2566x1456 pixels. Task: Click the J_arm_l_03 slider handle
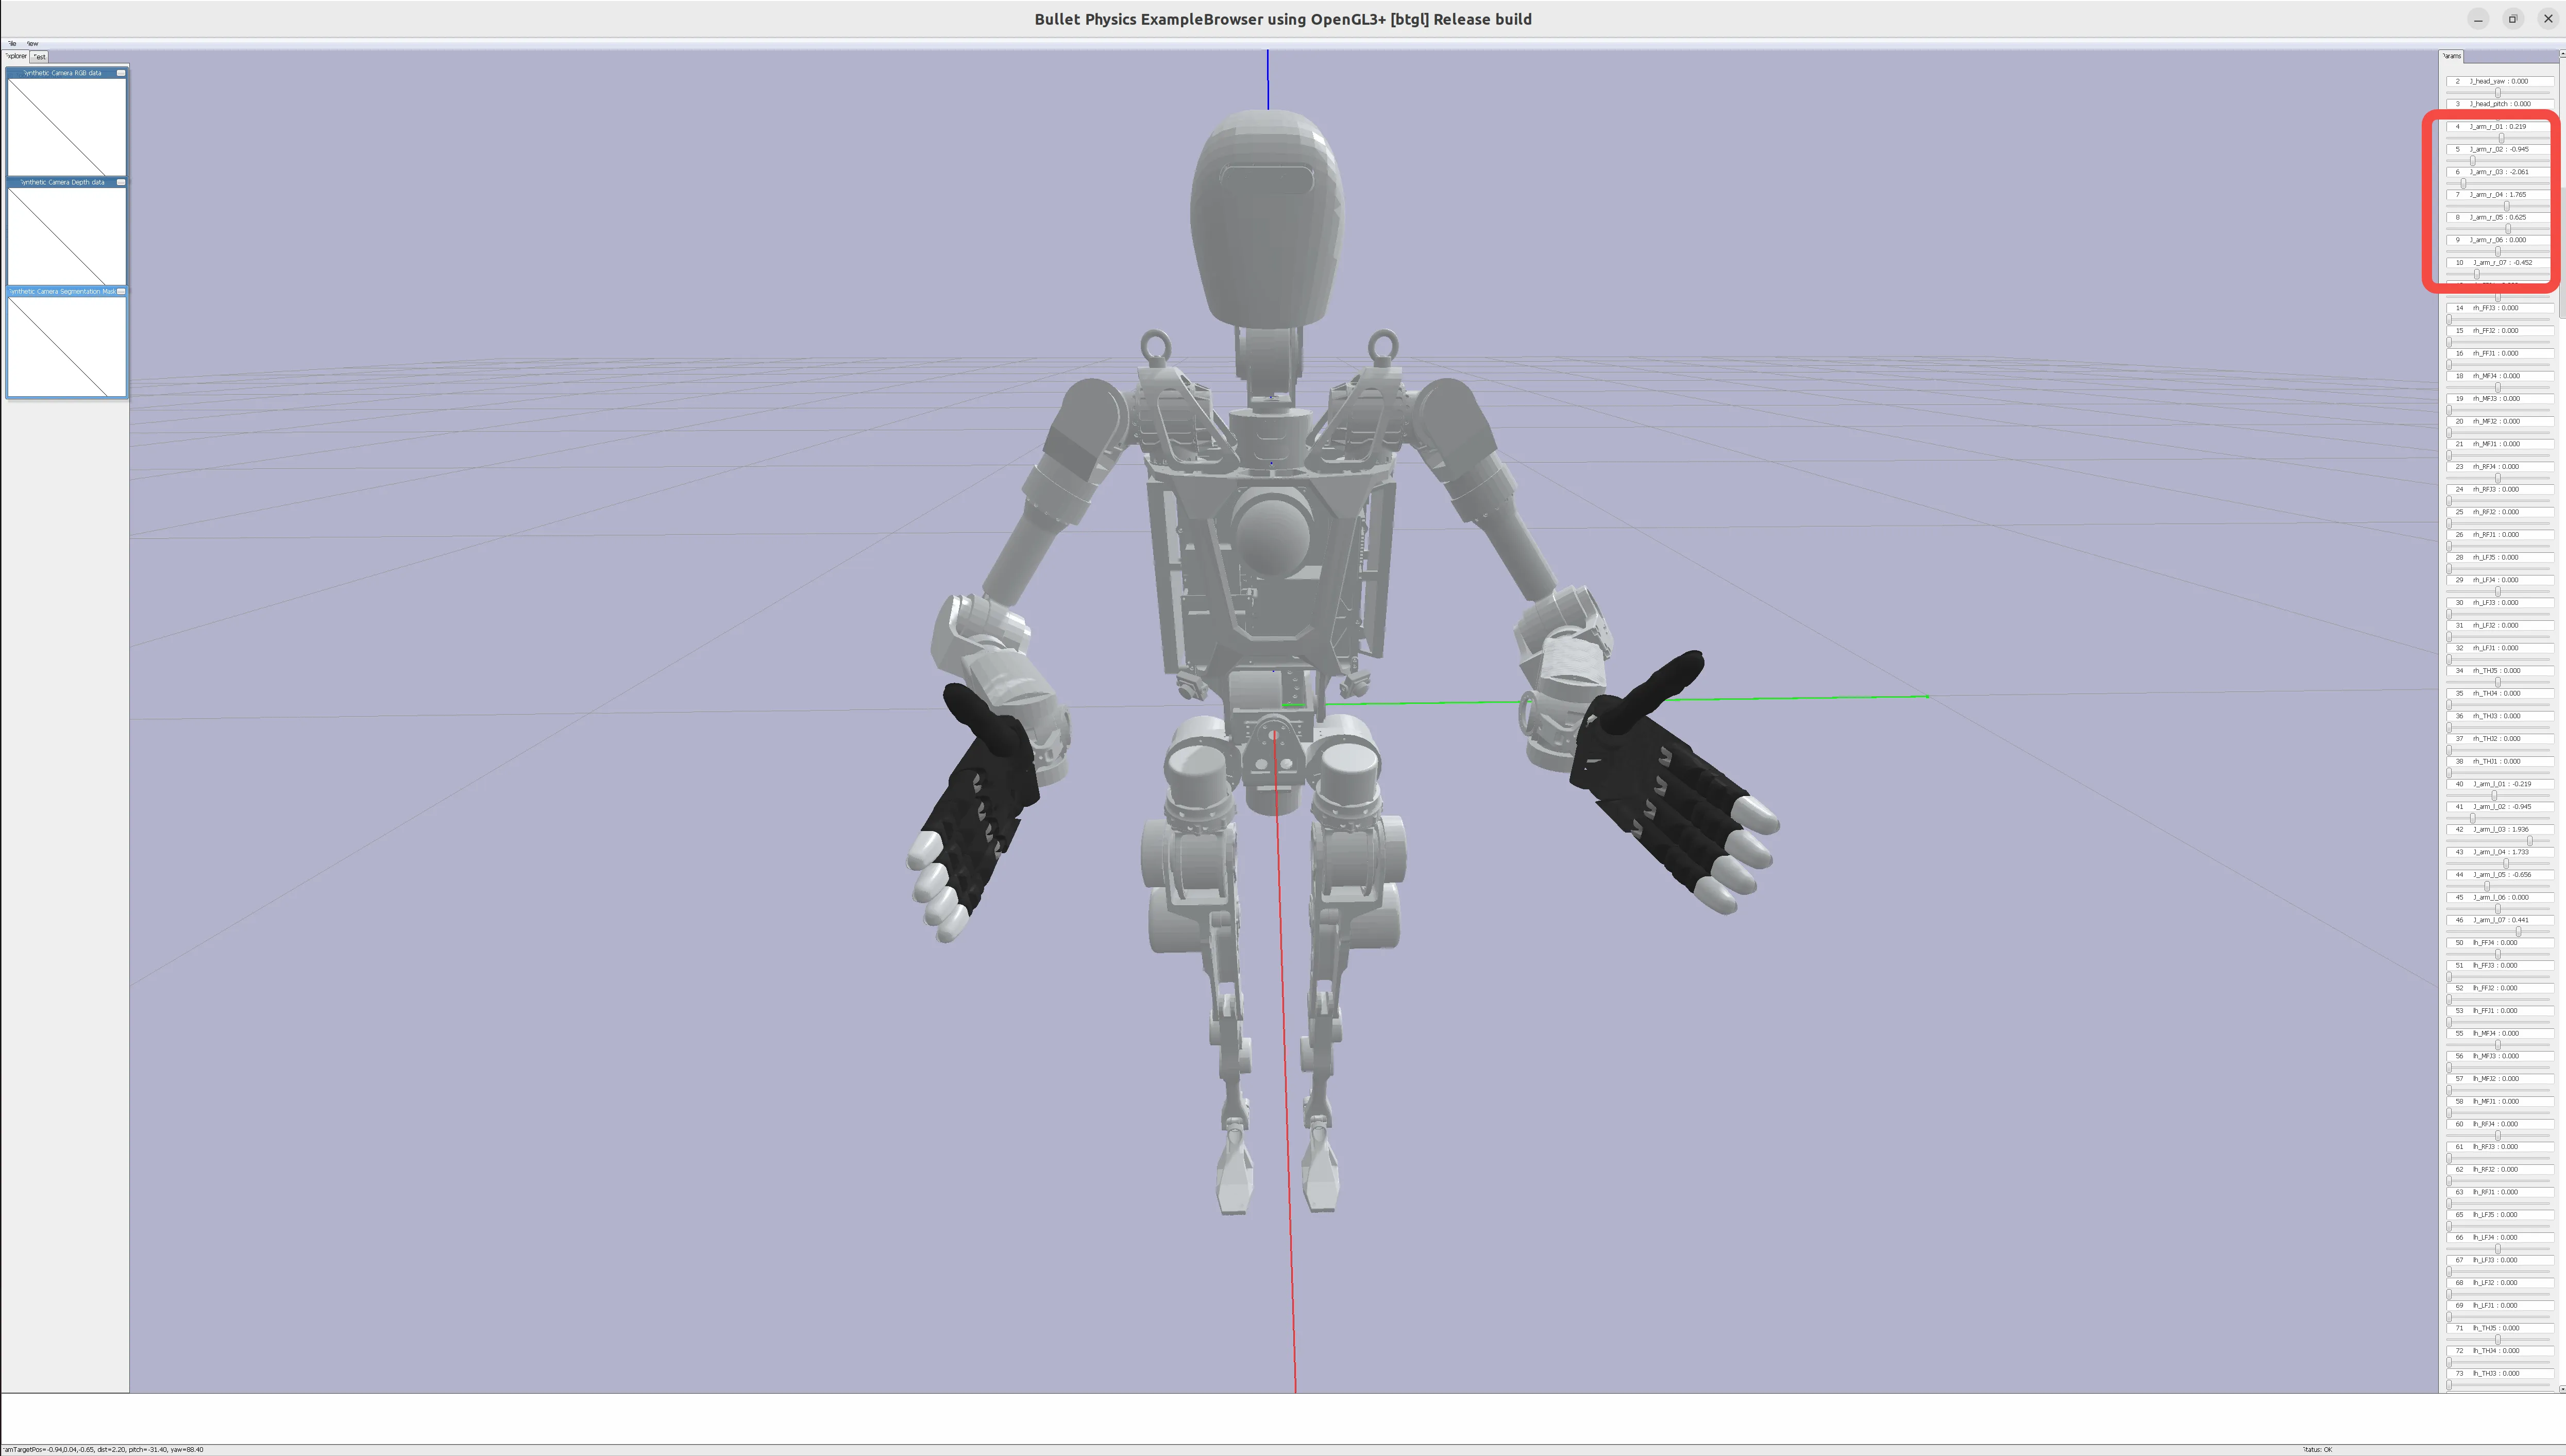point(2530,841)
